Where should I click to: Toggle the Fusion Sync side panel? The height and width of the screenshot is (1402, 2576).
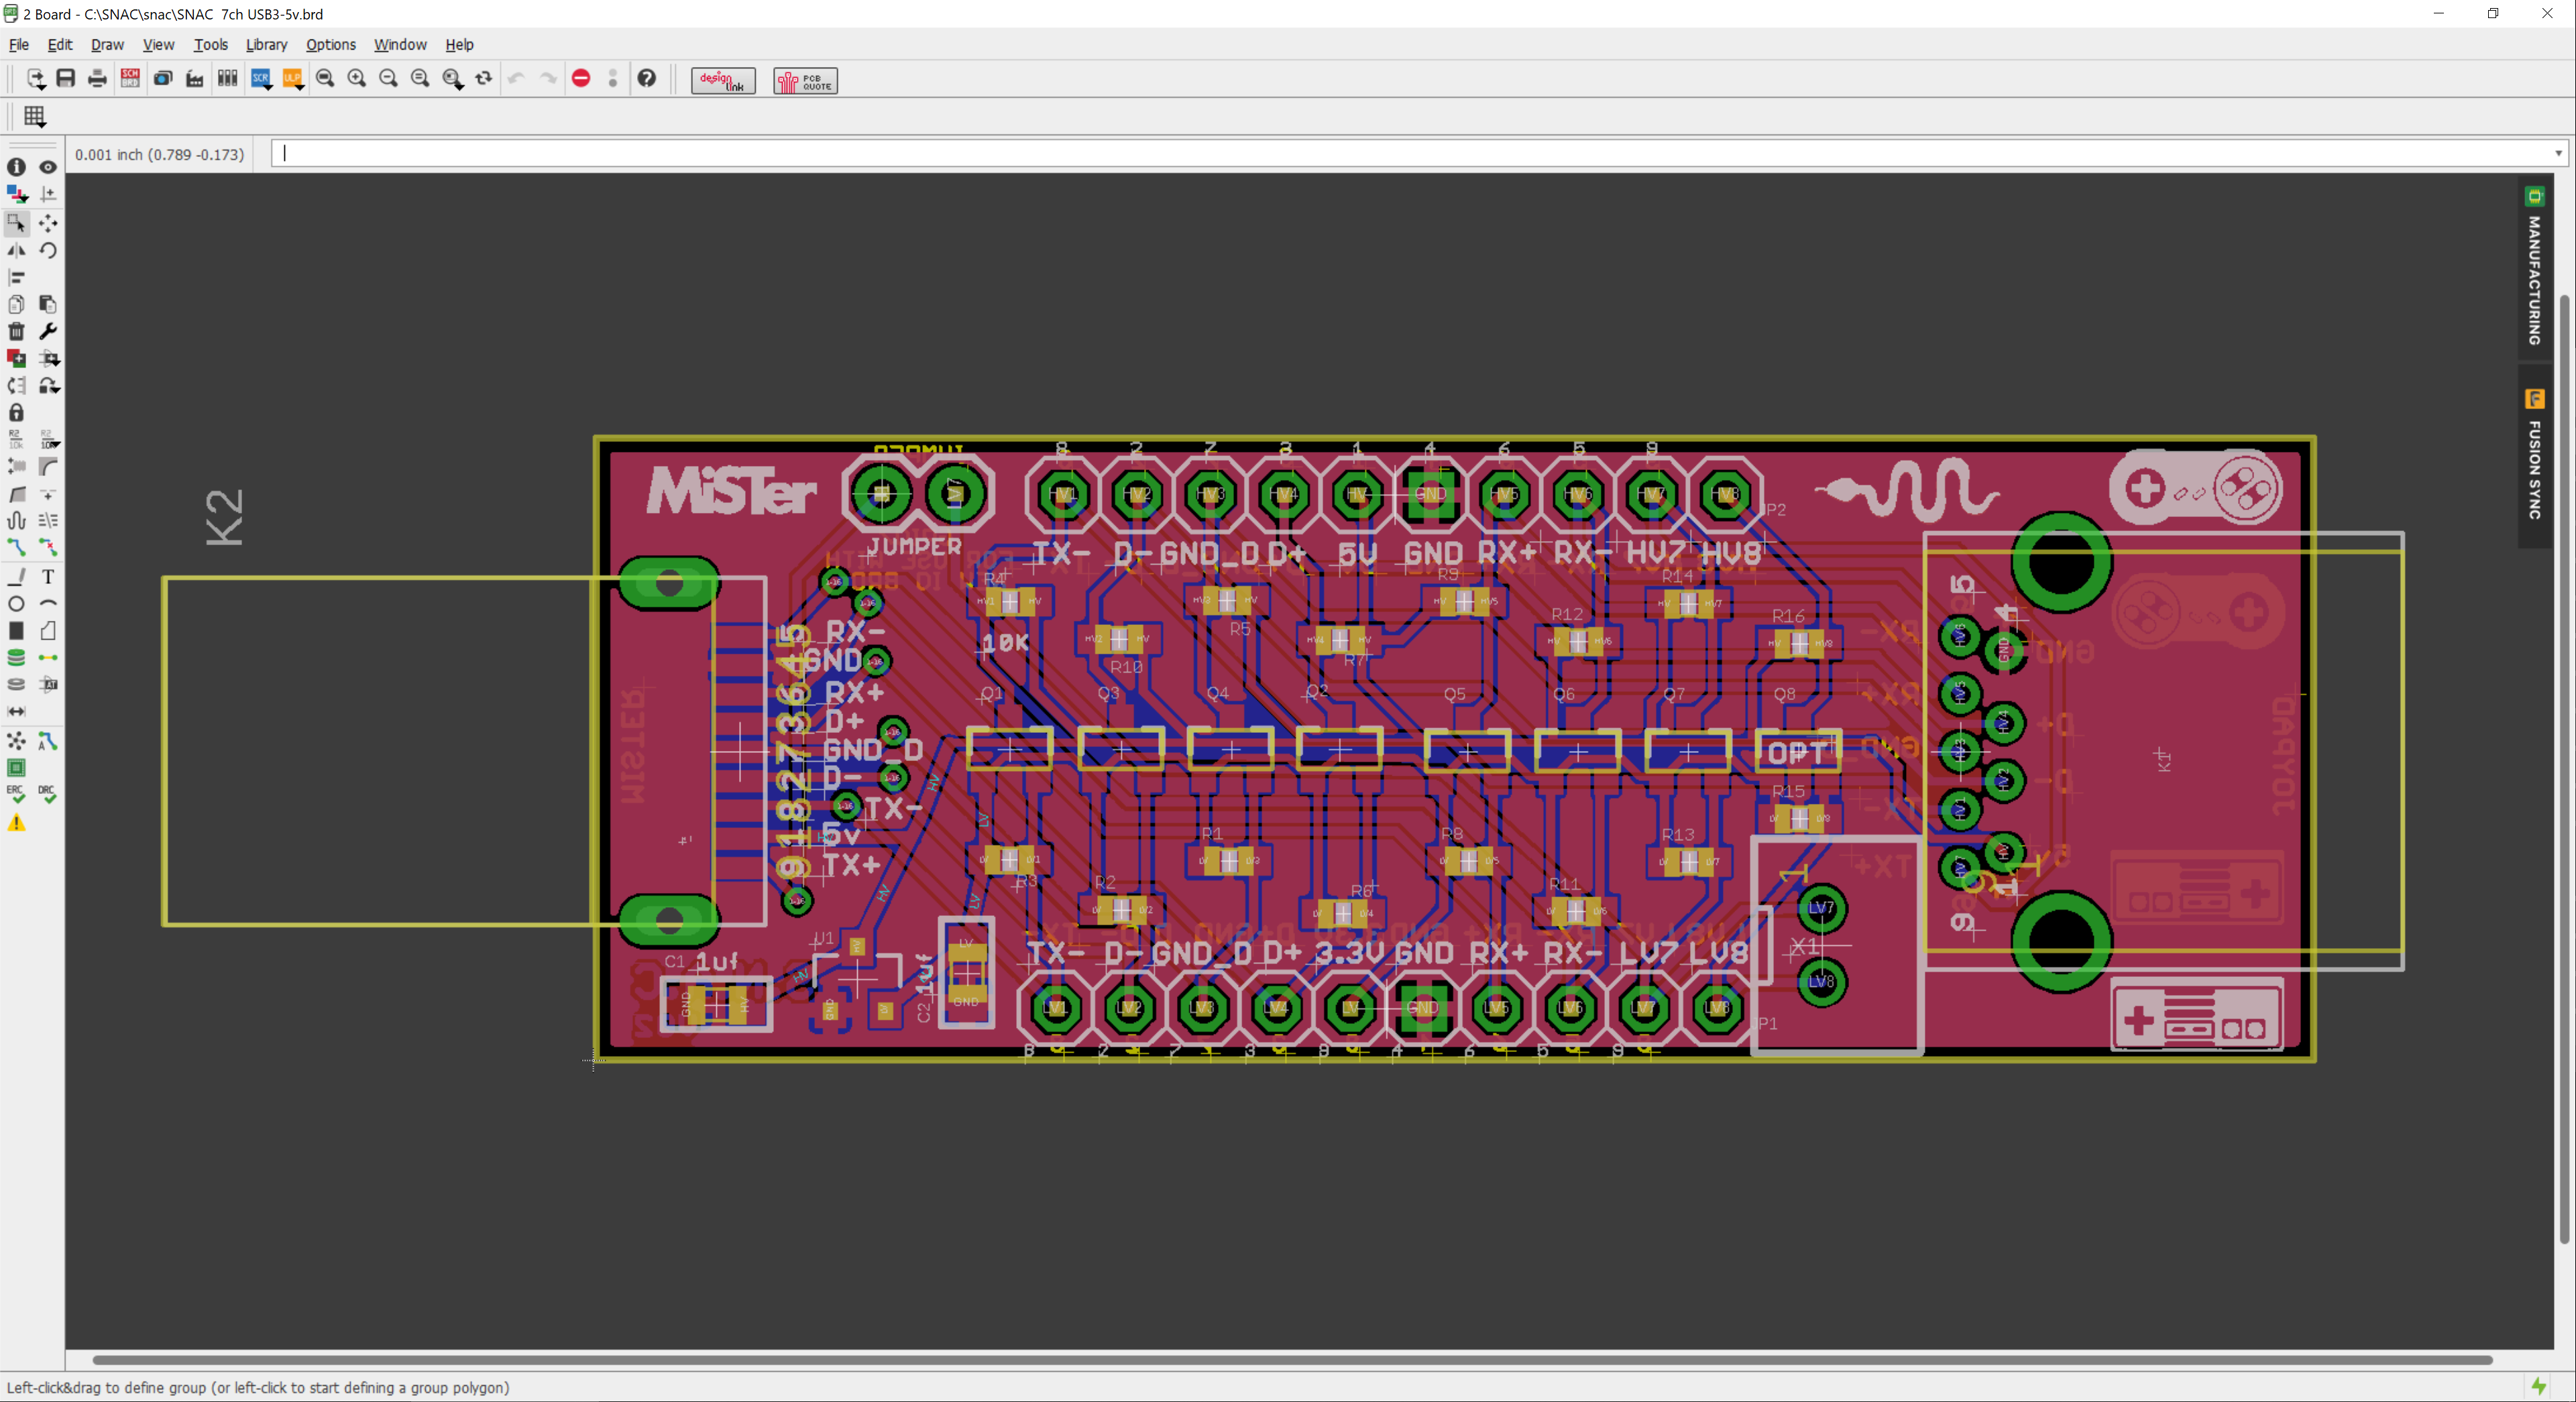(x=2534, y=456)
